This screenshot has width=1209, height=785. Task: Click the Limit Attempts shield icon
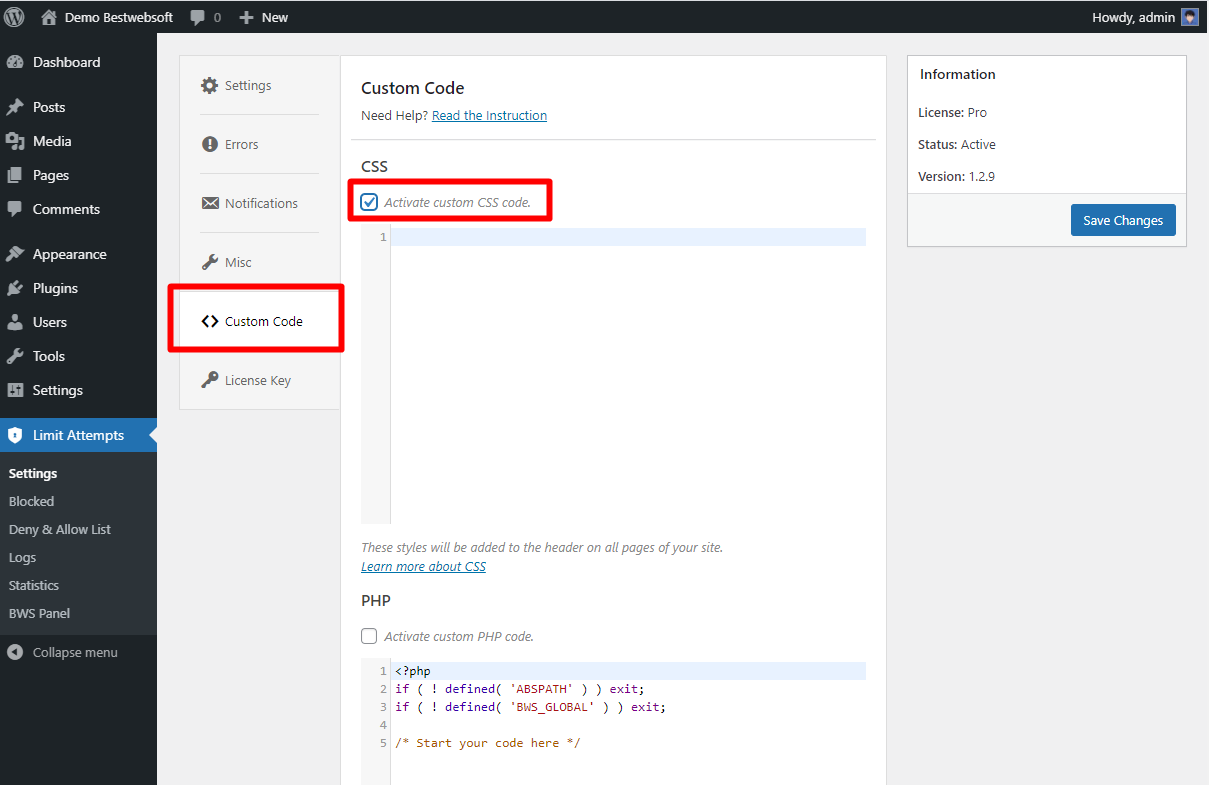point(15,435)
